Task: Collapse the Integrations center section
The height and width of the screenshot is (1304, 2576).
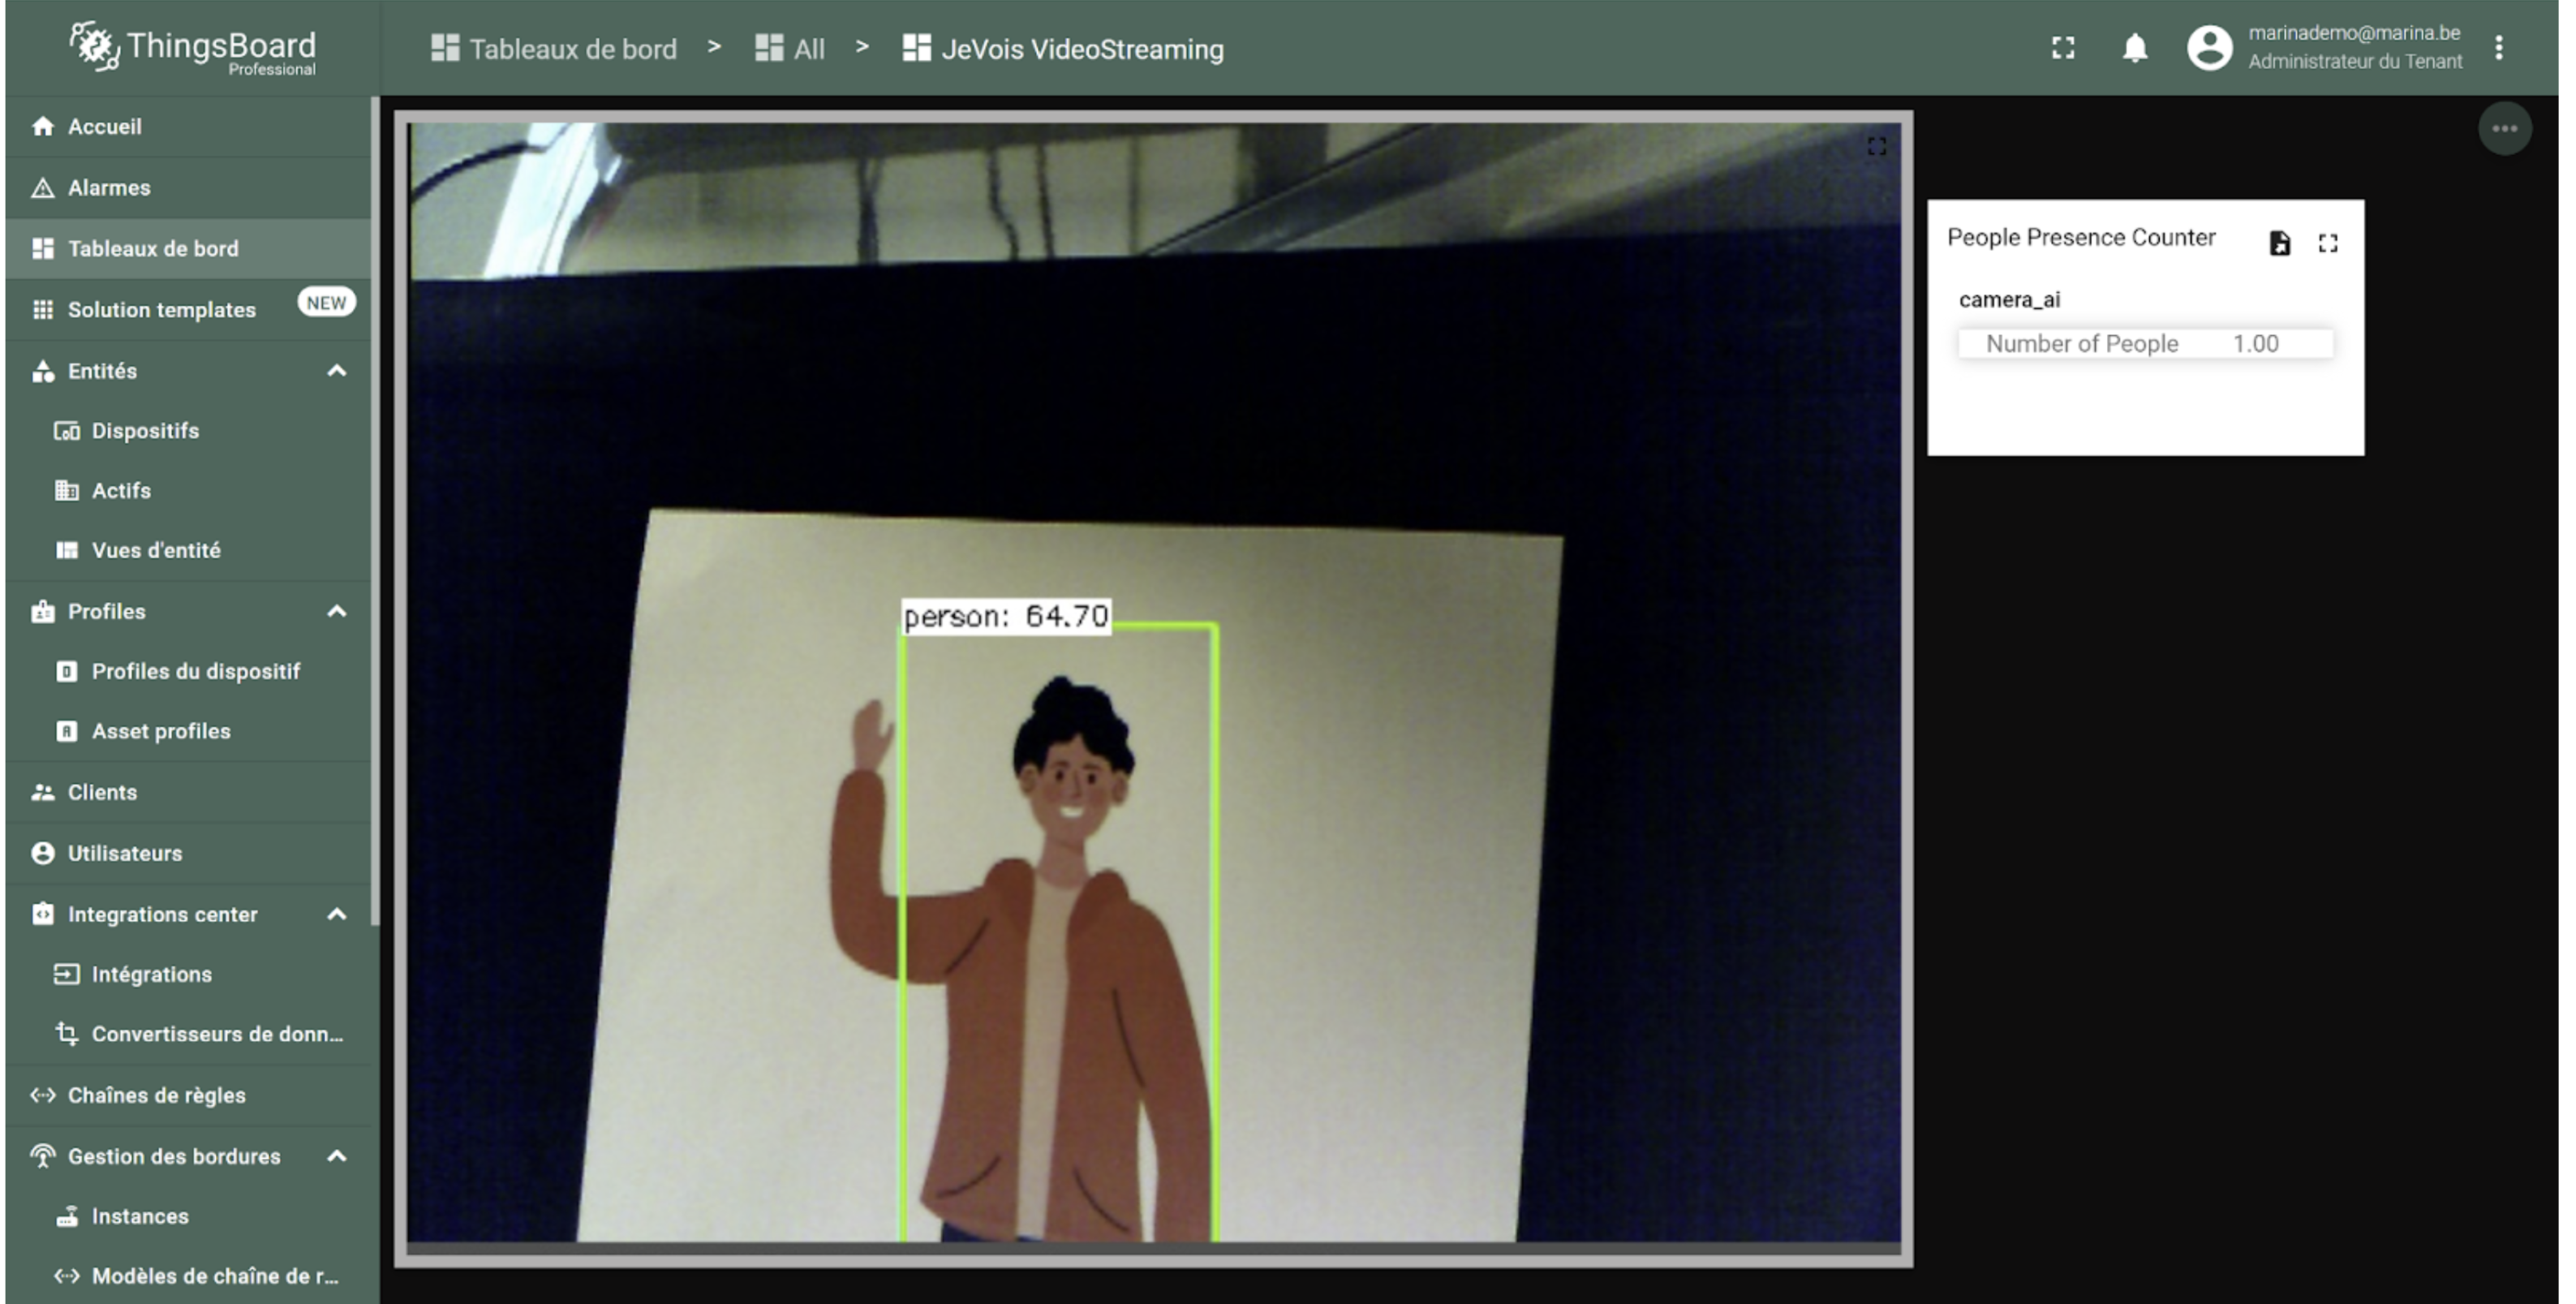Action: click(337, 914)
